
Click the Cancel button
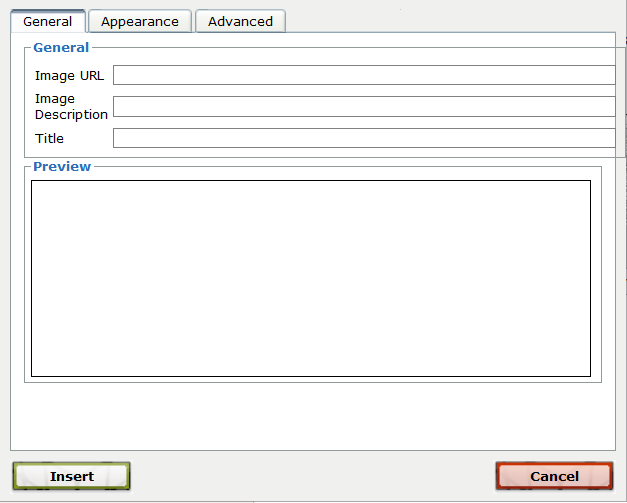coord(554,476)
